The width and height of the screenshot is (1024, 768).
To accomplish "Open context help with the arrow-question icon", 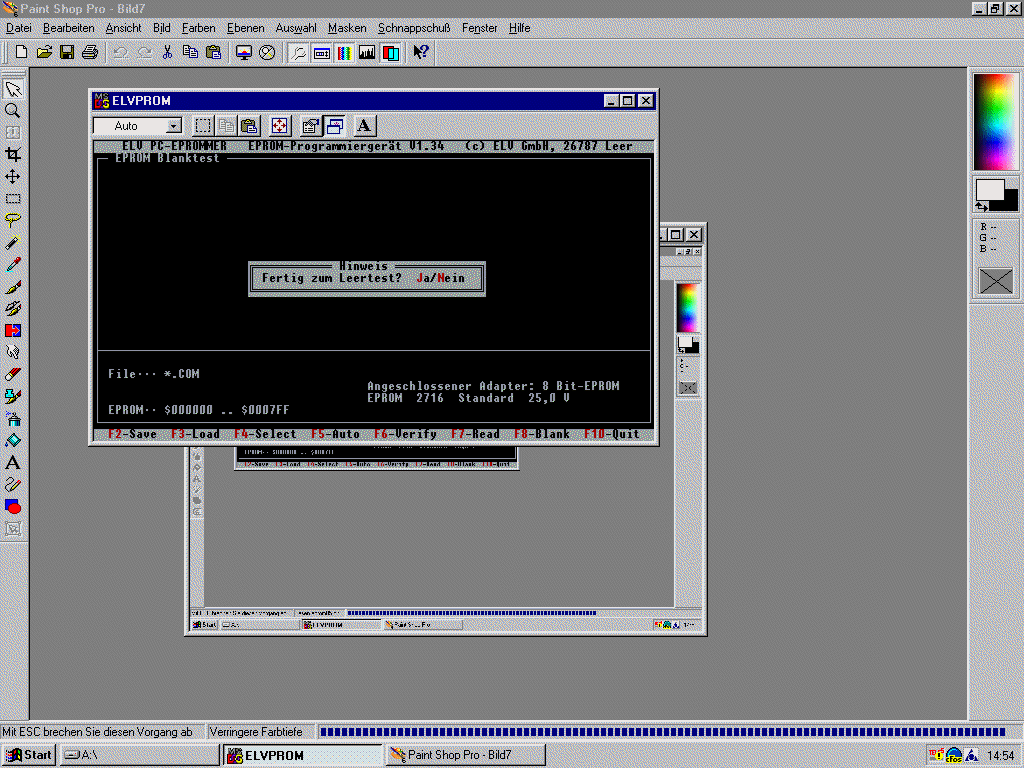I will tap(421, 52).
